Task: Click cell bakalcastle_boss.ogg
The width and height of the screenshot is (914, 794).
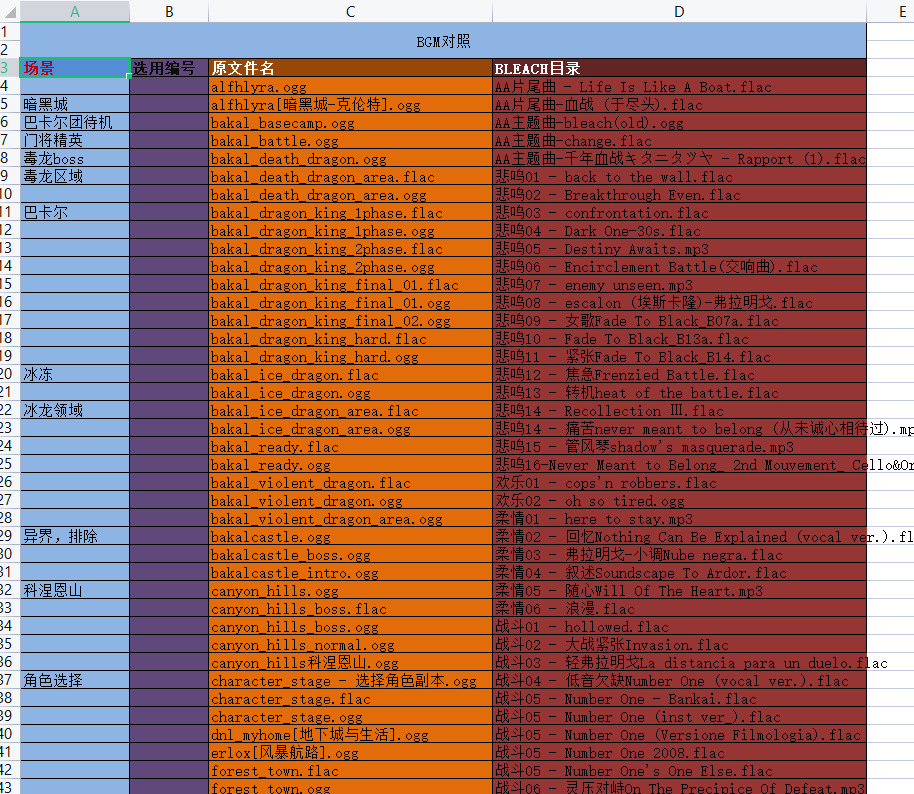Action: click(350, 554)
